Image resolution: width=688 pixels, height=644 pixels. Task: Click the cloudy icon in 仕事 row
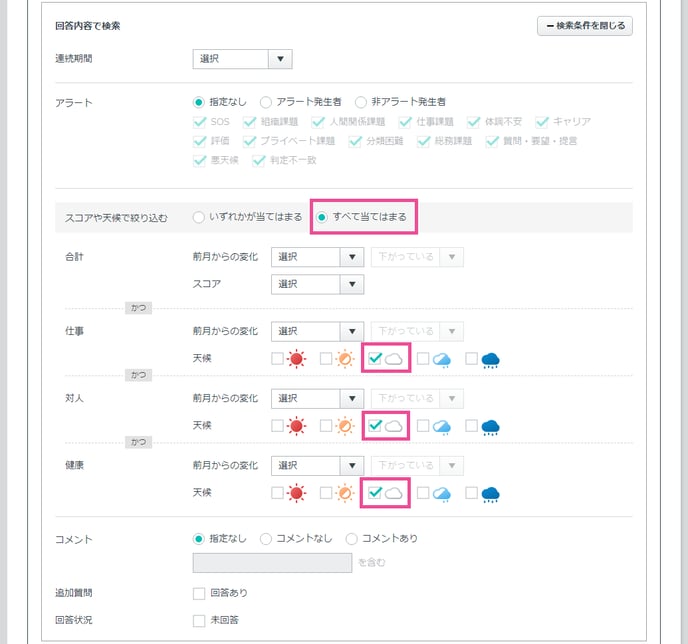[x=394, y=359]
